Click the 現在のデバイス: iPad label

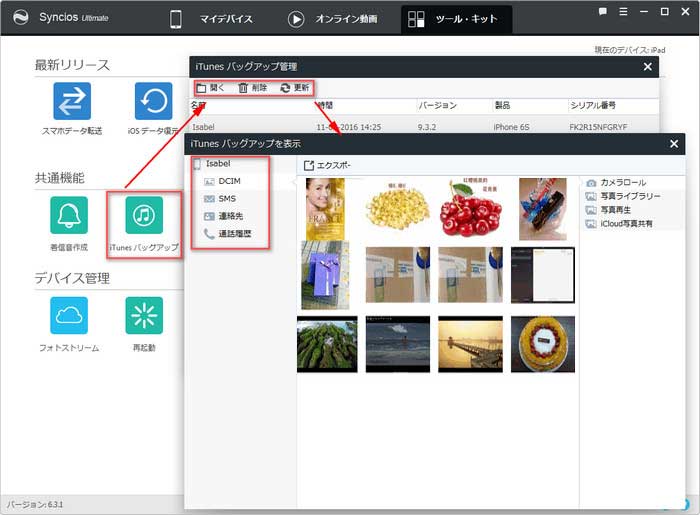(629, 50)
